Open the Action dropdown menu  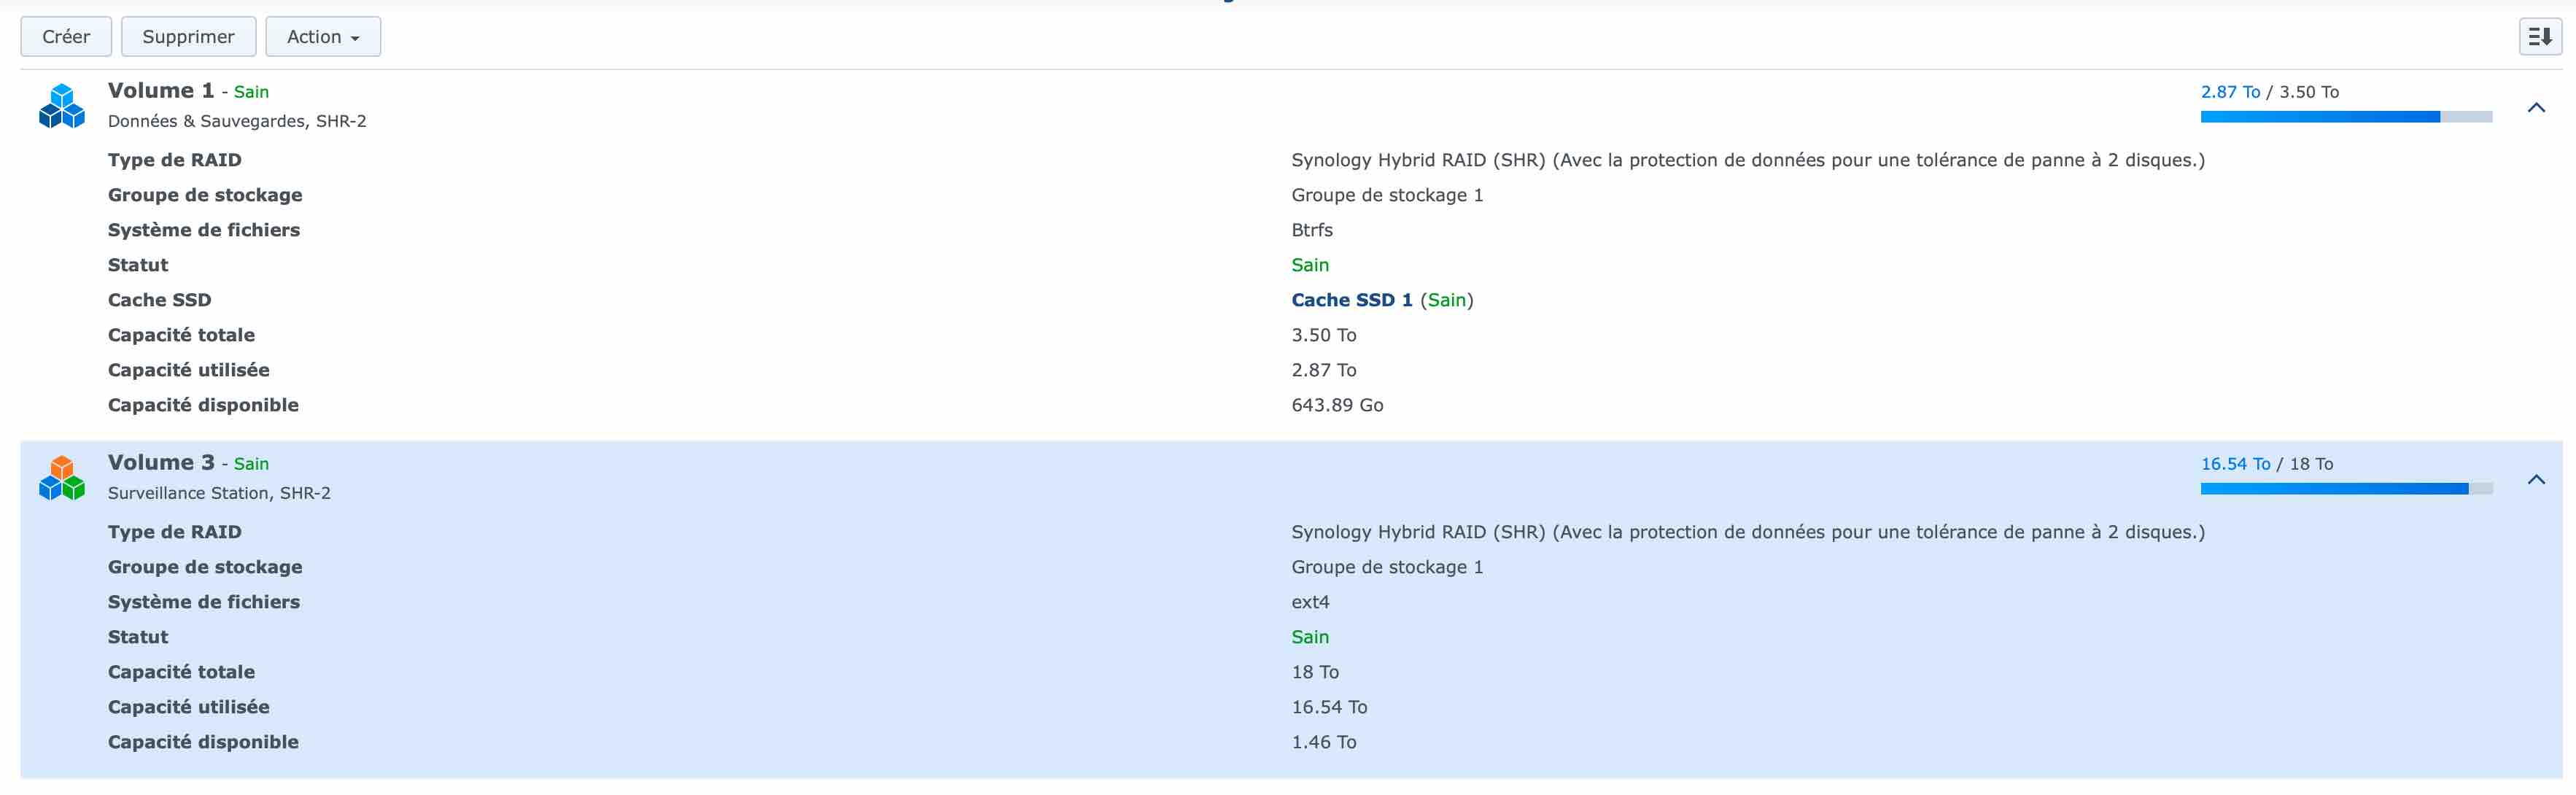click(x=322, y=37)
